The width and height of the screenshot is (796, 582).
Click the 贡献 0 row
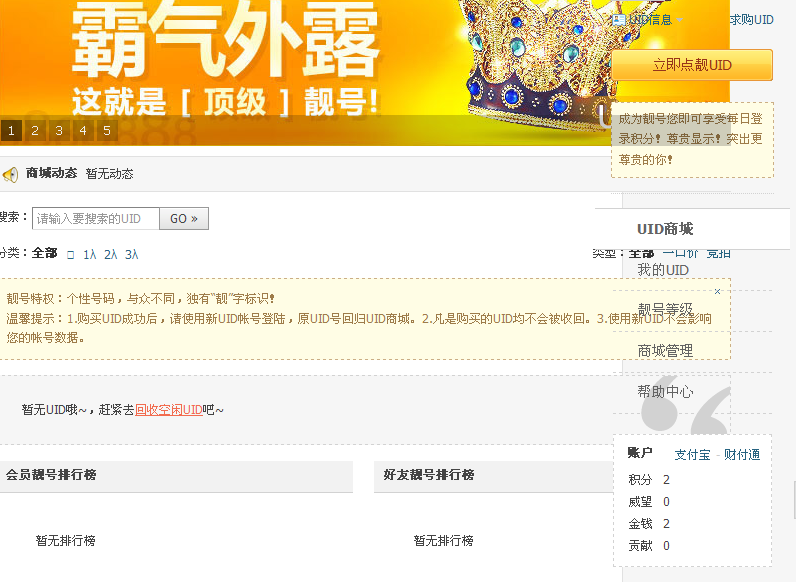pos(649,545)
